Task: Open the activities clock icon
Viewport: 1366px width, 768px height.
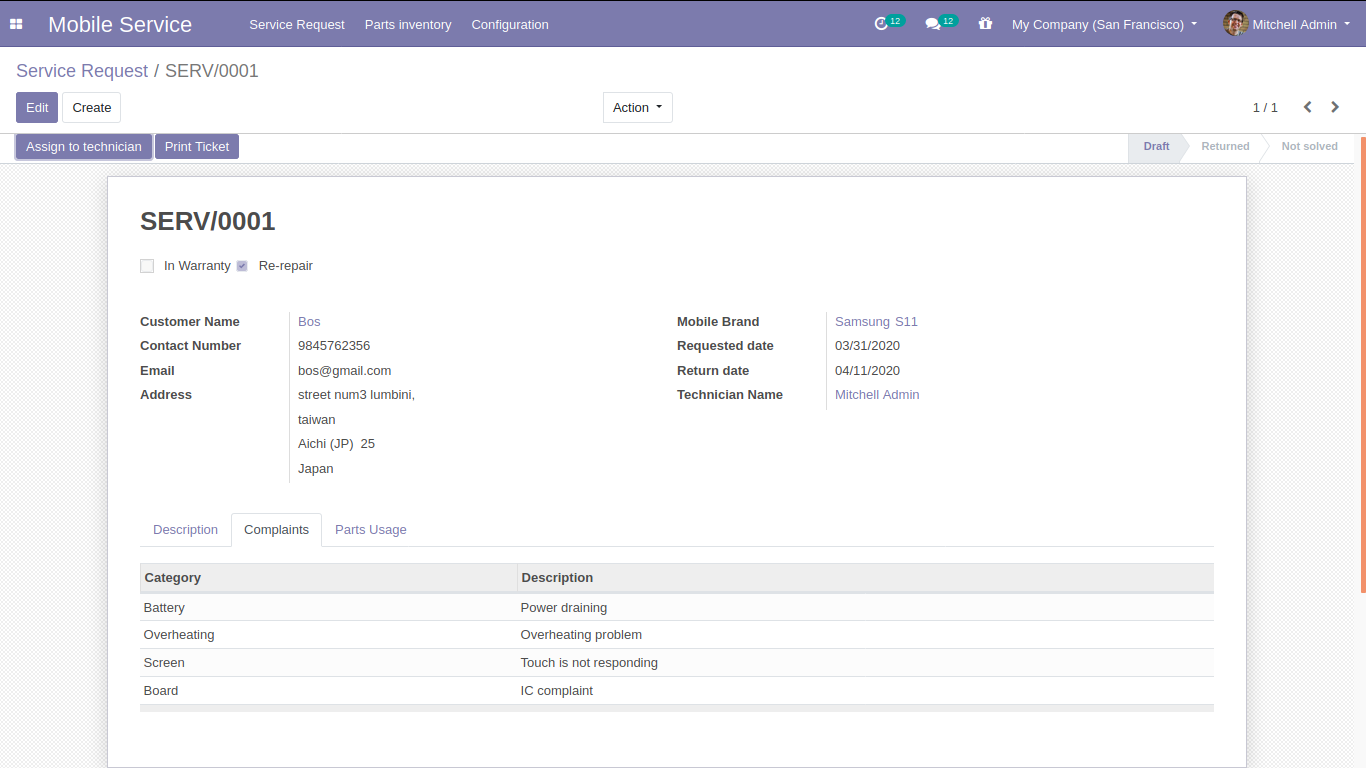Action: click(x=881, y=24)
